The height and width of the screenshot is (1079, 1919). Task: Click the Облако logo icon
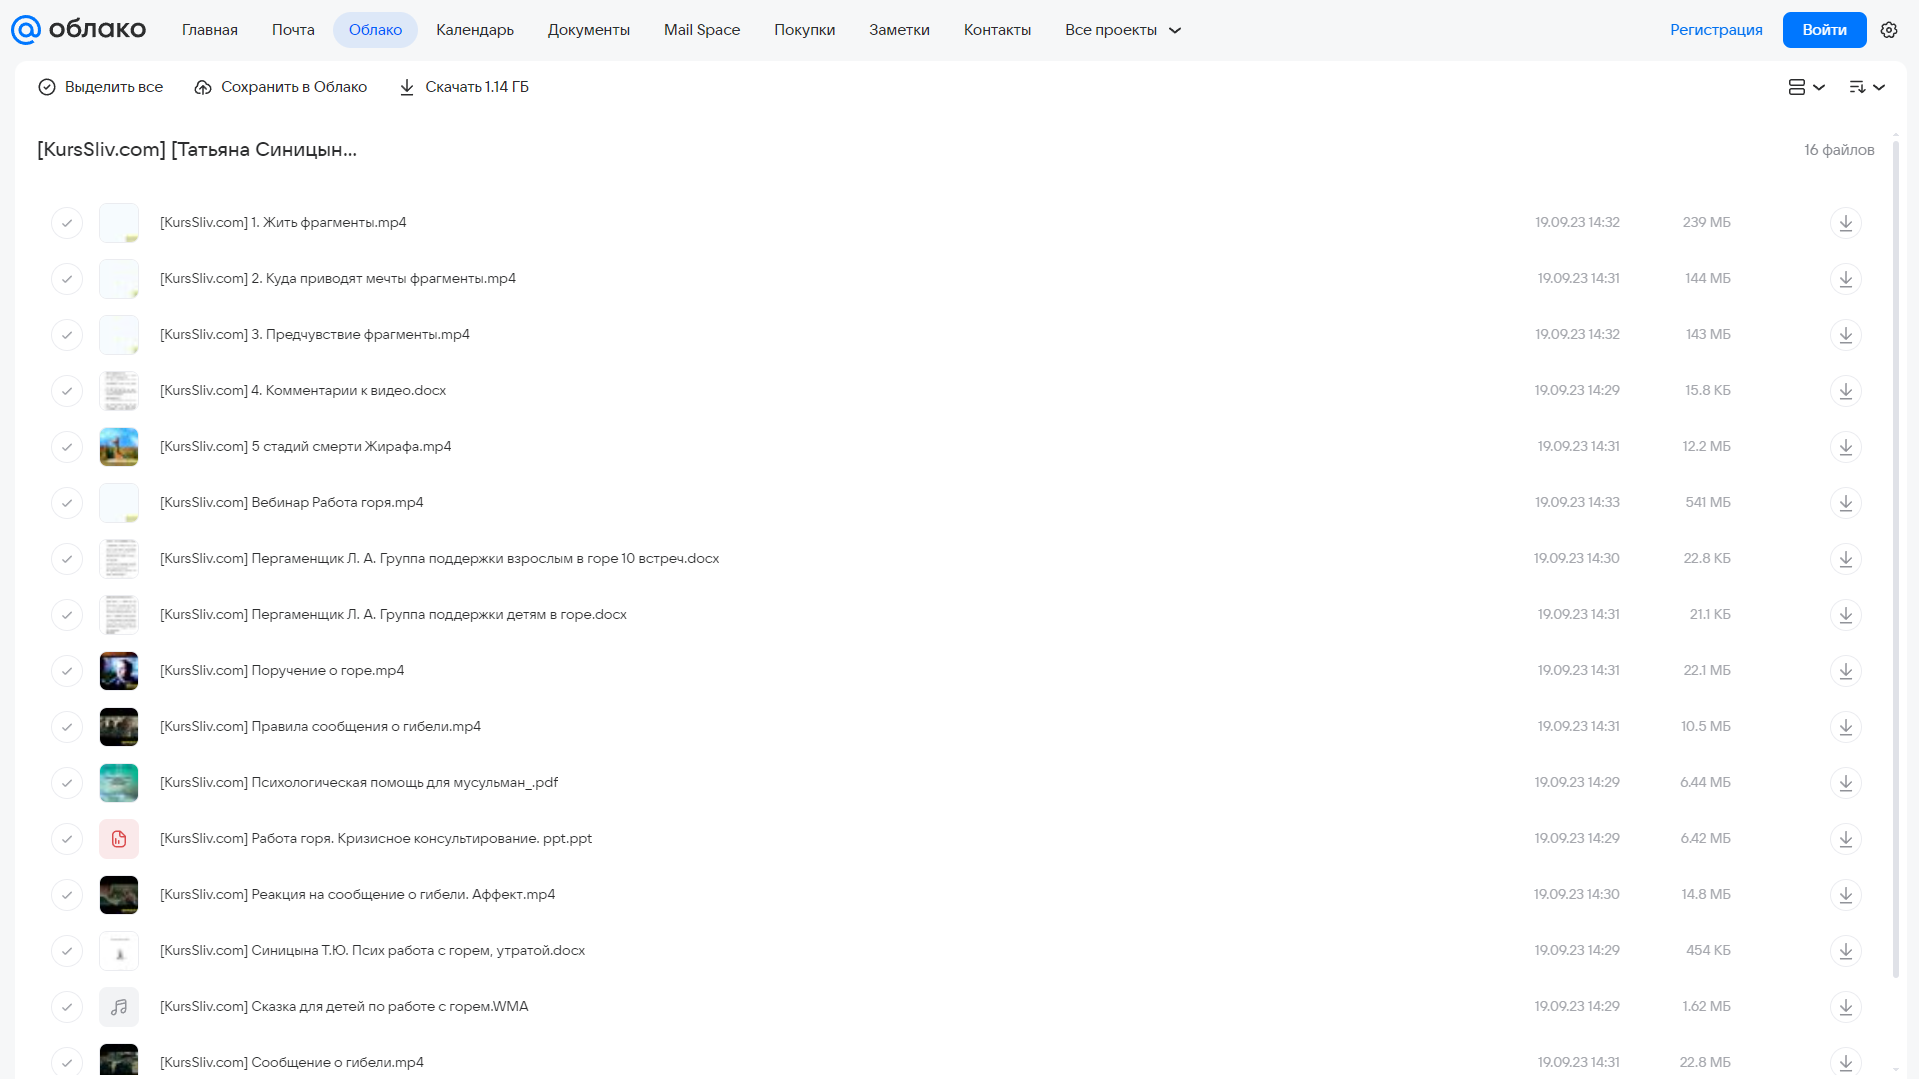26,30
